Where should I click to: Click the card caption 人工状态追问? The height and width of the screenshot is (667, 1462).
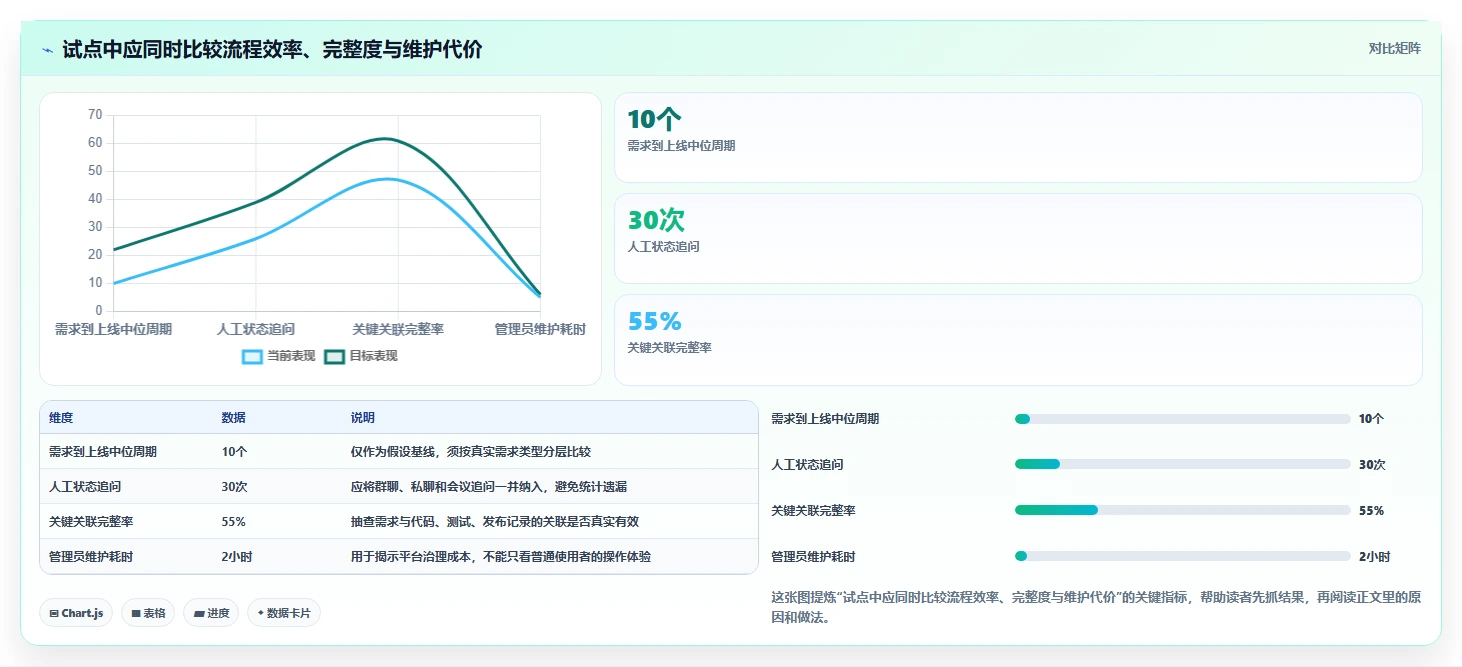663,247
